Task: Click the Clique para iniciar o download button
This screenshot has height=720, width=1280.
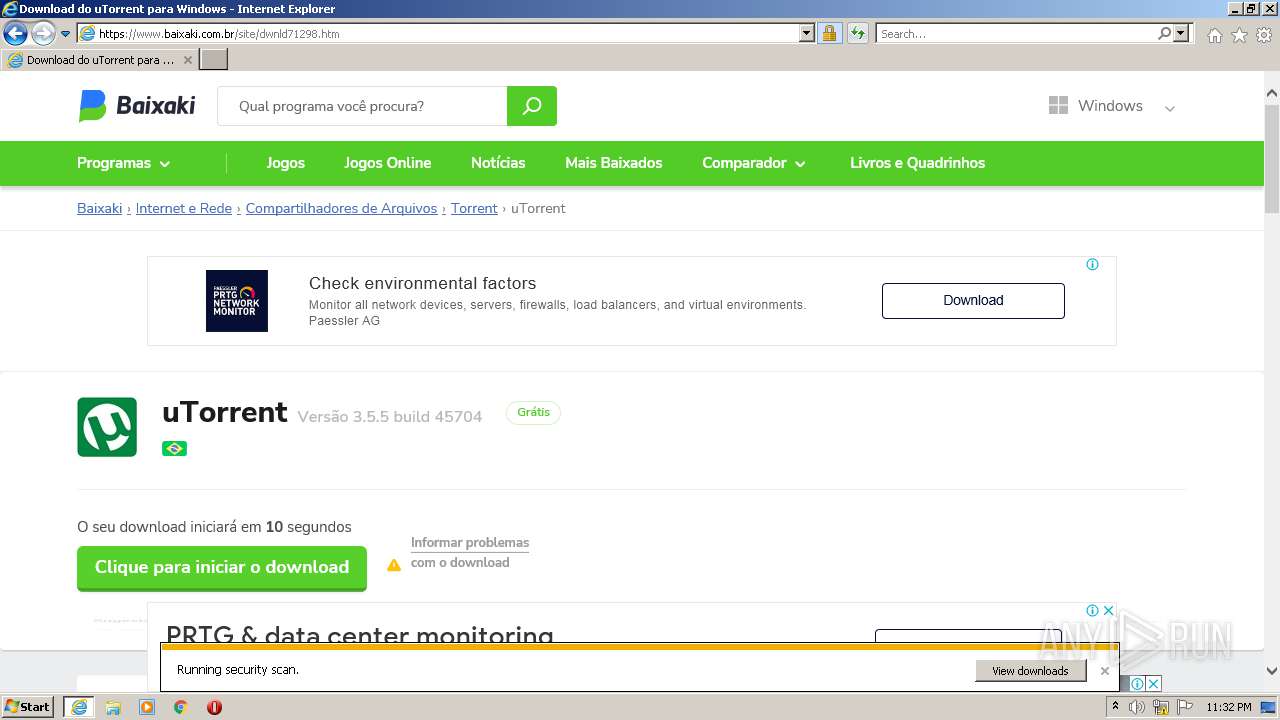Action: [222, 567]
